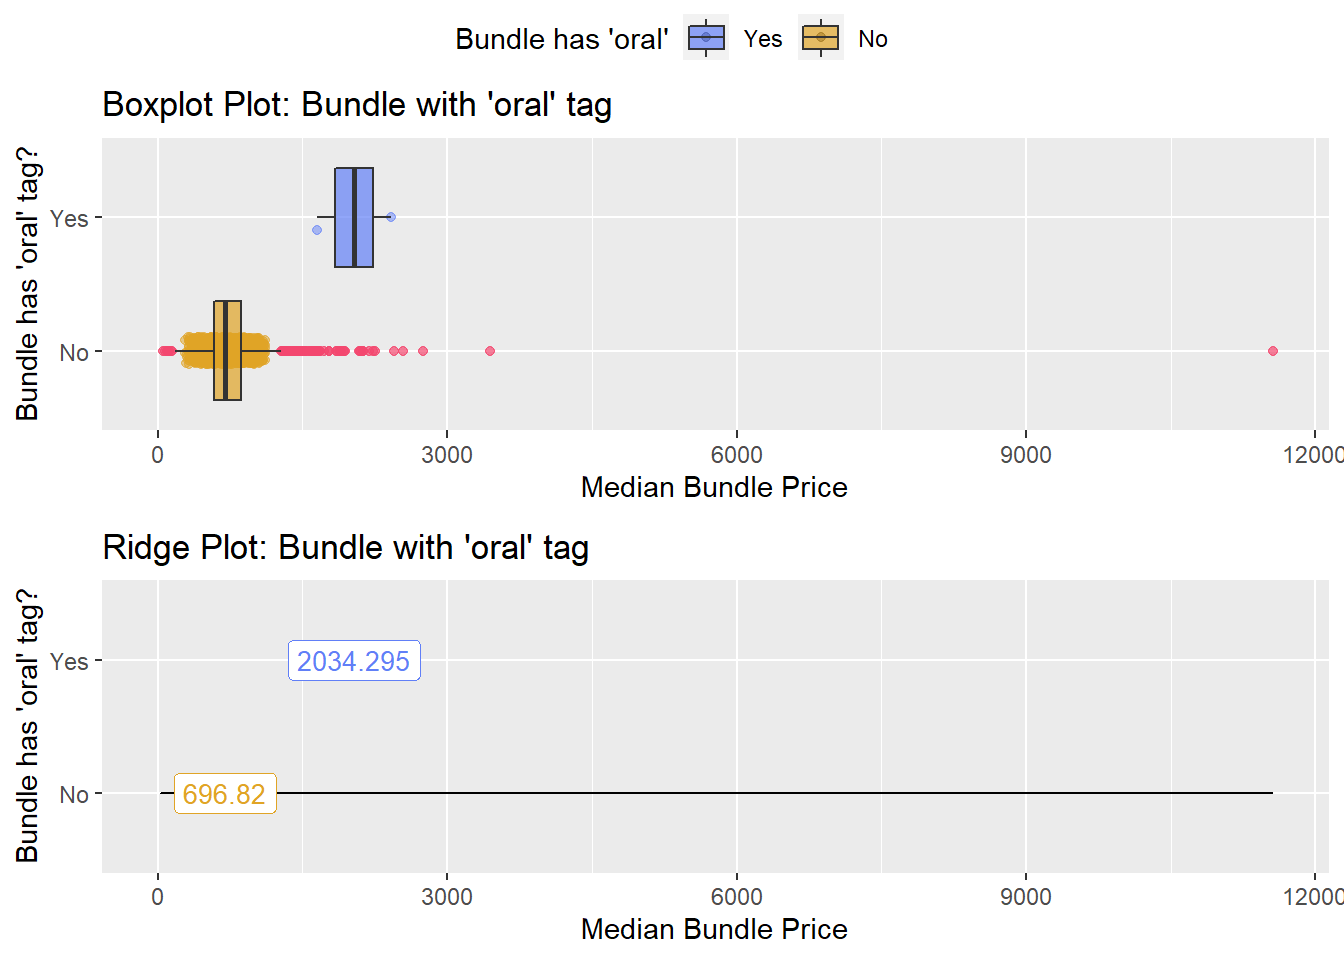The width and height of the screenshot is (1344, 960).
Task: Select the orange 'No' boxplot box
Action: point(227,351)
